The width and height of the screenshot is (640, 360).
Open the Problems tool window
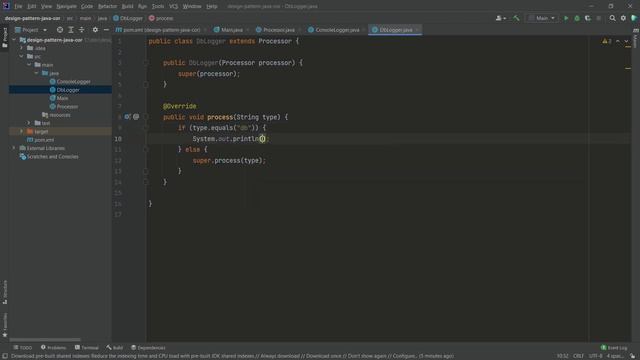(53, 348)
